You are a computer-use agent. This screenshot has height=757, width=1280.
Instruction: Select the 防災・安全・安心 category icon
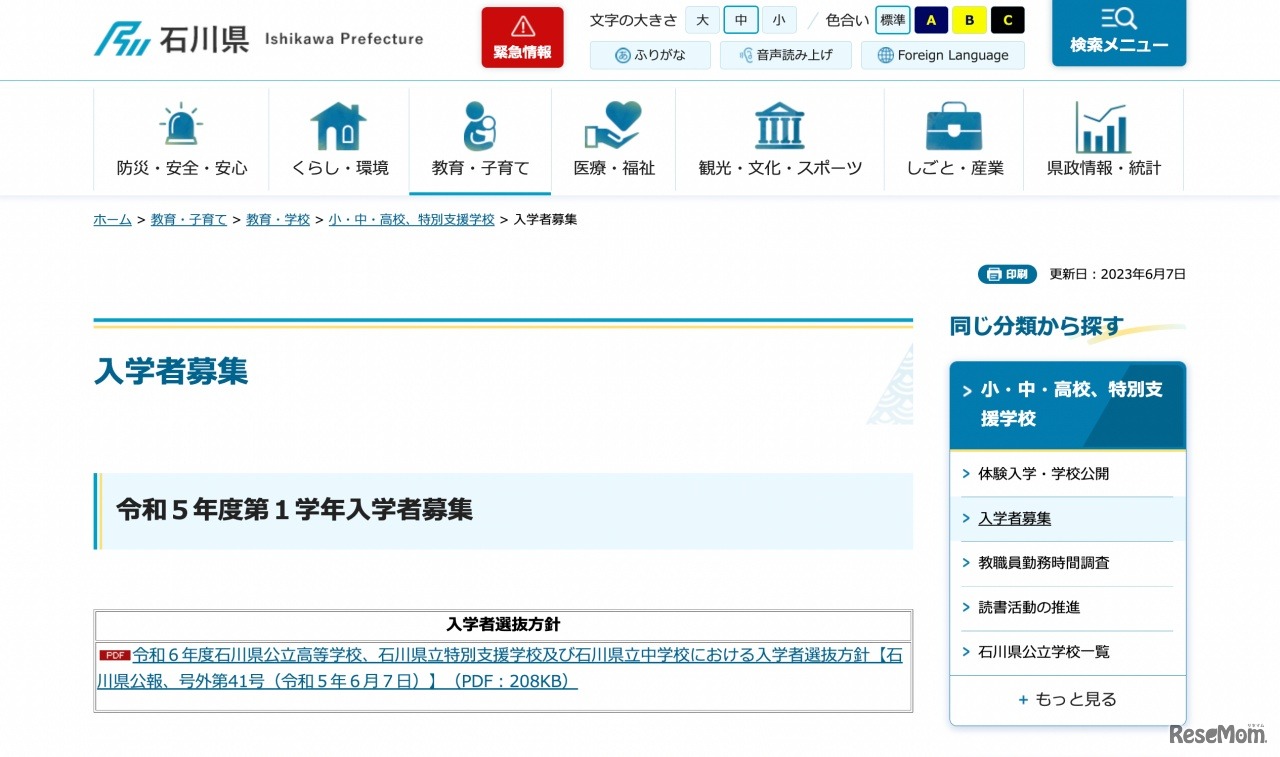coord(180,124)
